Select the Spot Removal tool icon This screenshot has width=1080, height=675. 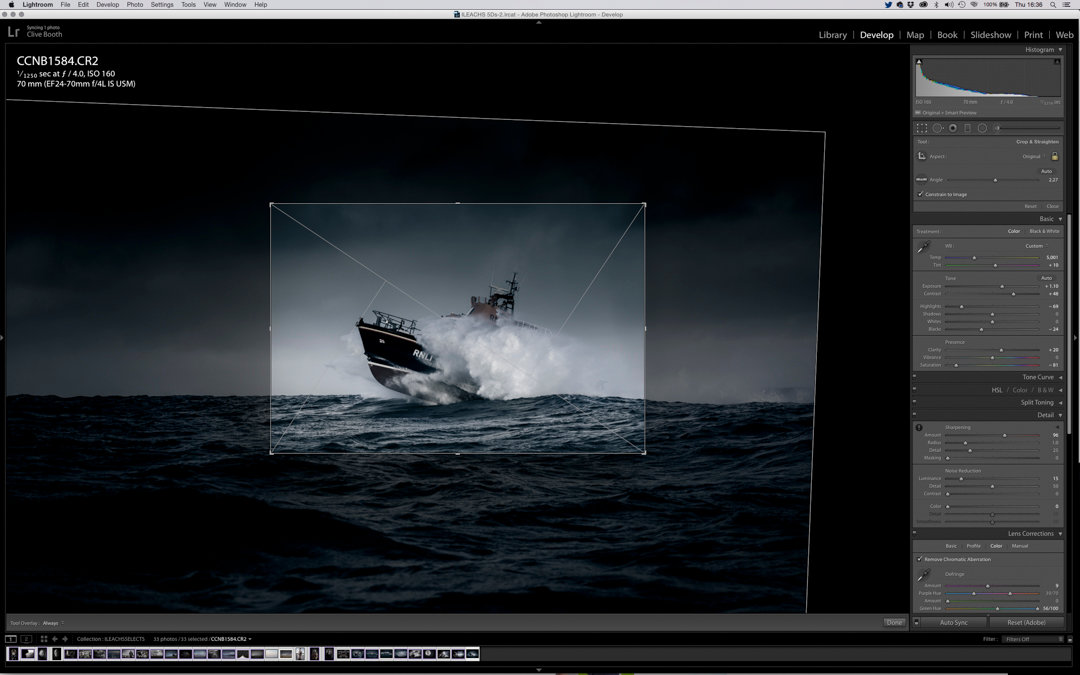[x=937, y=128]
